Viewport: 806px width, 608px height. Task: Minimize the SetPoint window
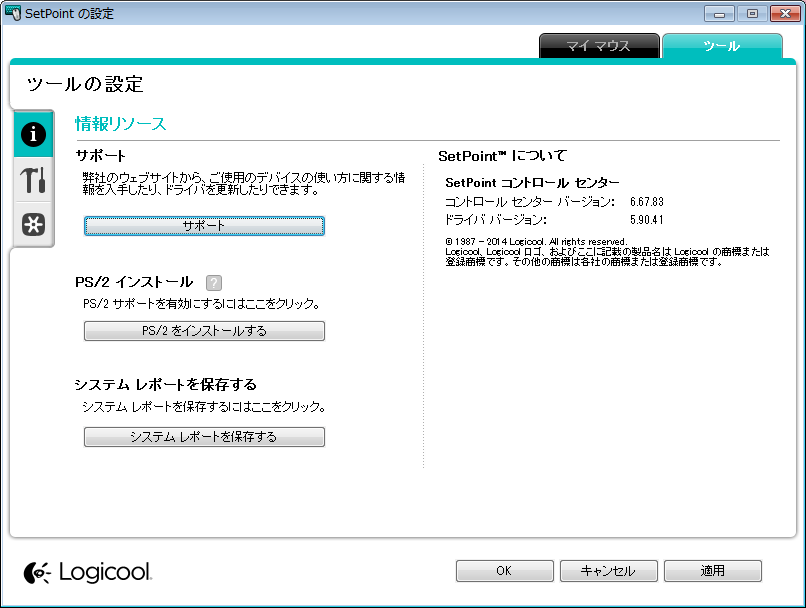(x=719, y=13)
